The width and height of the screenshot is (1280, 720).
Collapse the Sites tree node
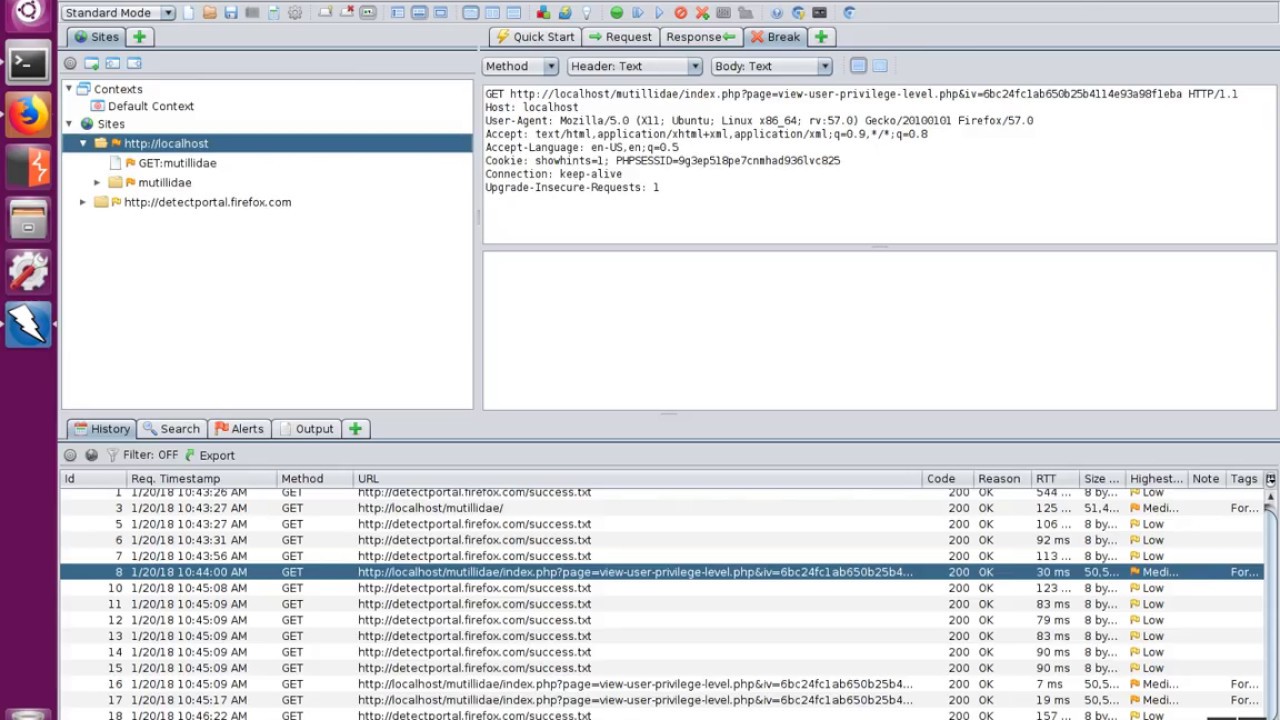tap(69, 124)
